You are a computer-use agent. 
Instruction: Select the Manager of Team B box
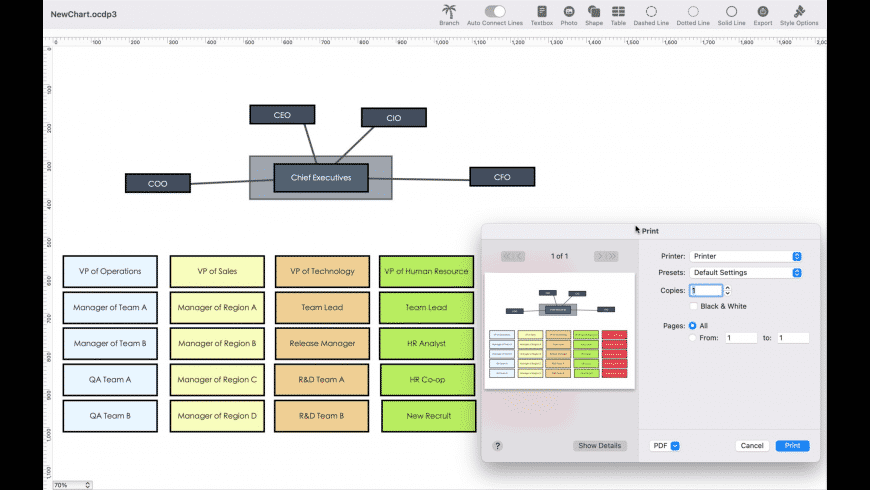click(x=110, y=343)
